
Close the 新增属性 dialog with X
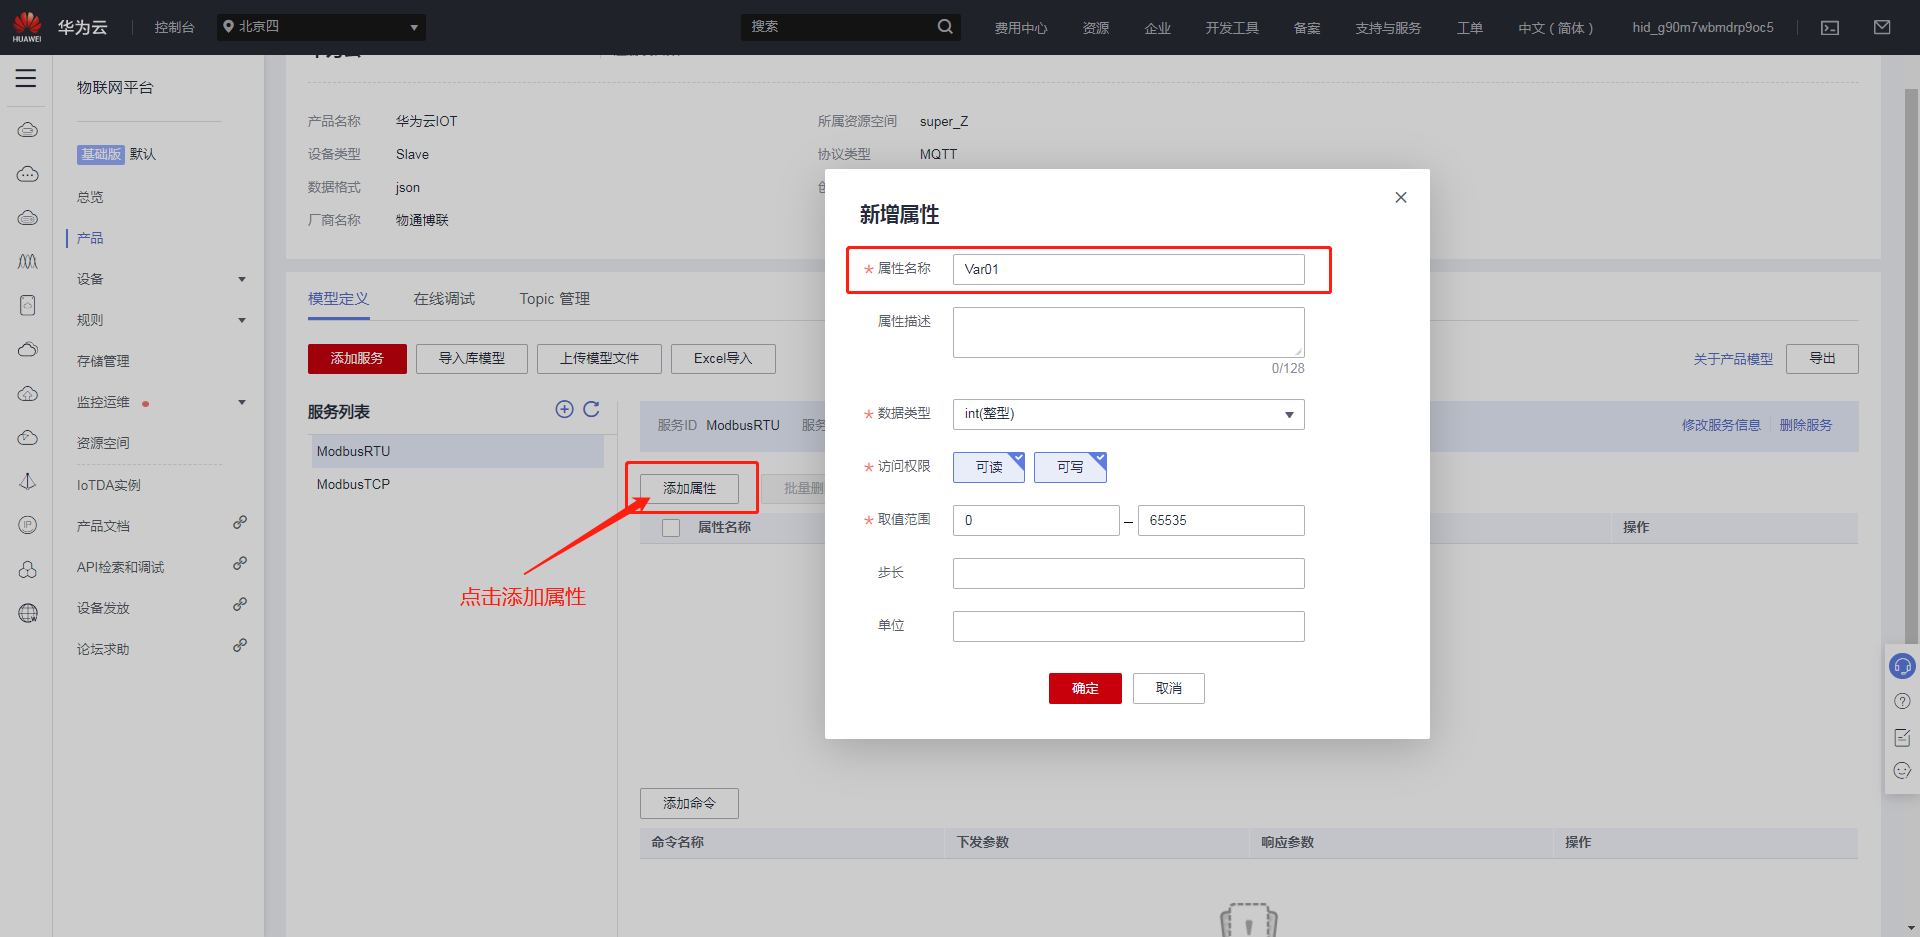coord(1400,198)
